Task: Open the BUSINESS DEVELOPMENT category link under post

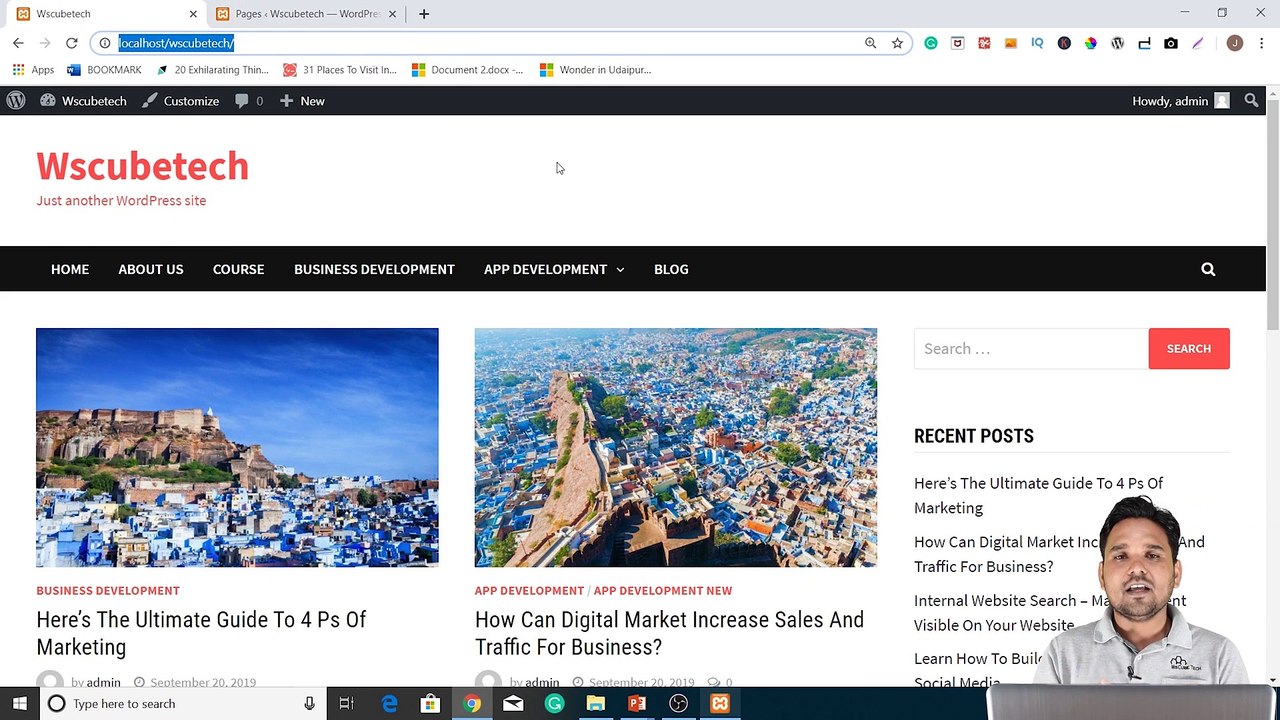Action: click(108, 591)
